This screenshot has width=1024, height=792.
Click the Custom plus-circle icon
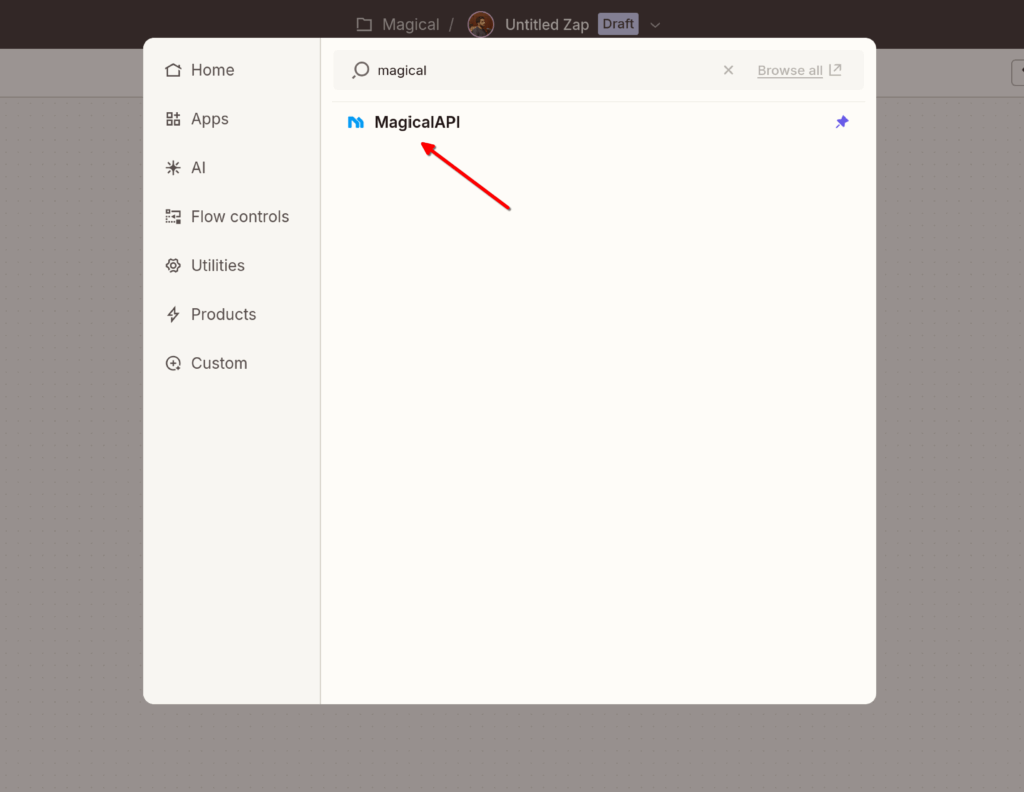coord(173,364)
